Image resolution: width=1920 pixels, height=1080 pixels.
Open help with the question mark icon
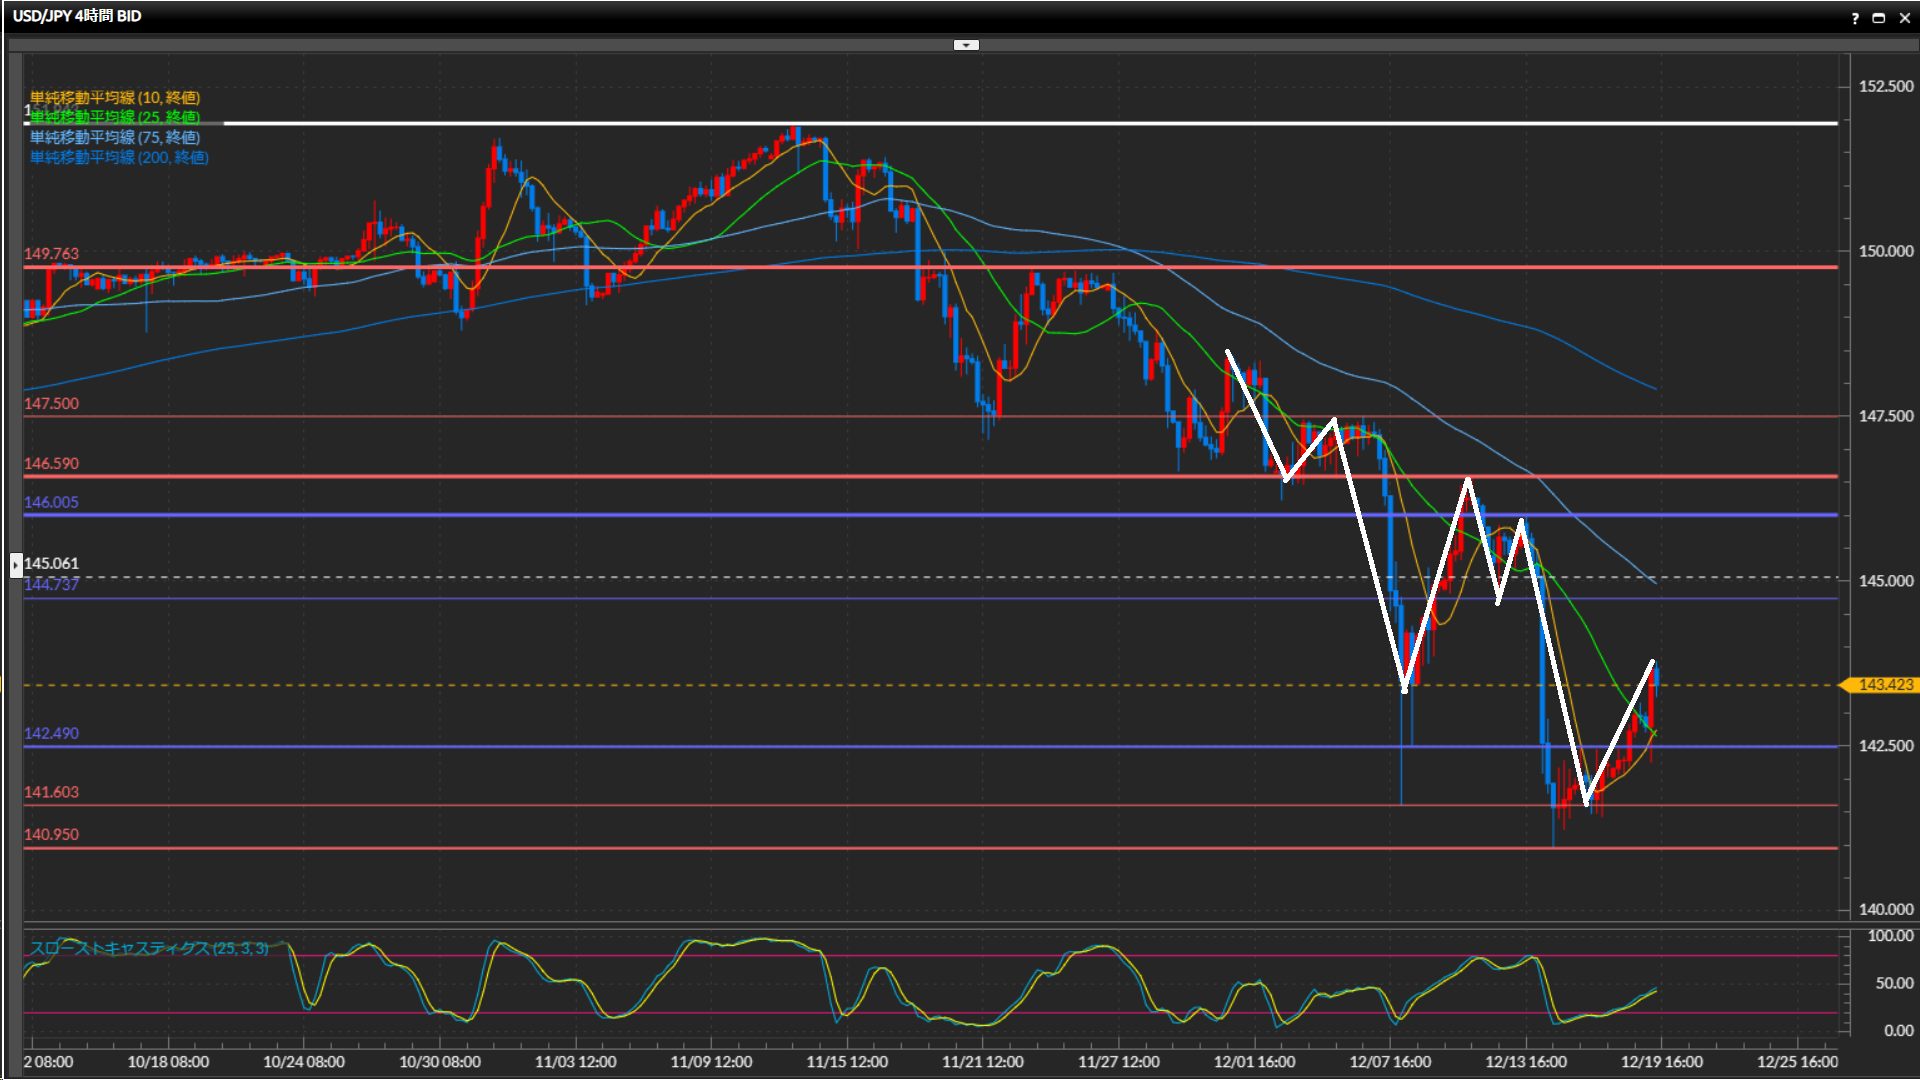[1855, 18]
